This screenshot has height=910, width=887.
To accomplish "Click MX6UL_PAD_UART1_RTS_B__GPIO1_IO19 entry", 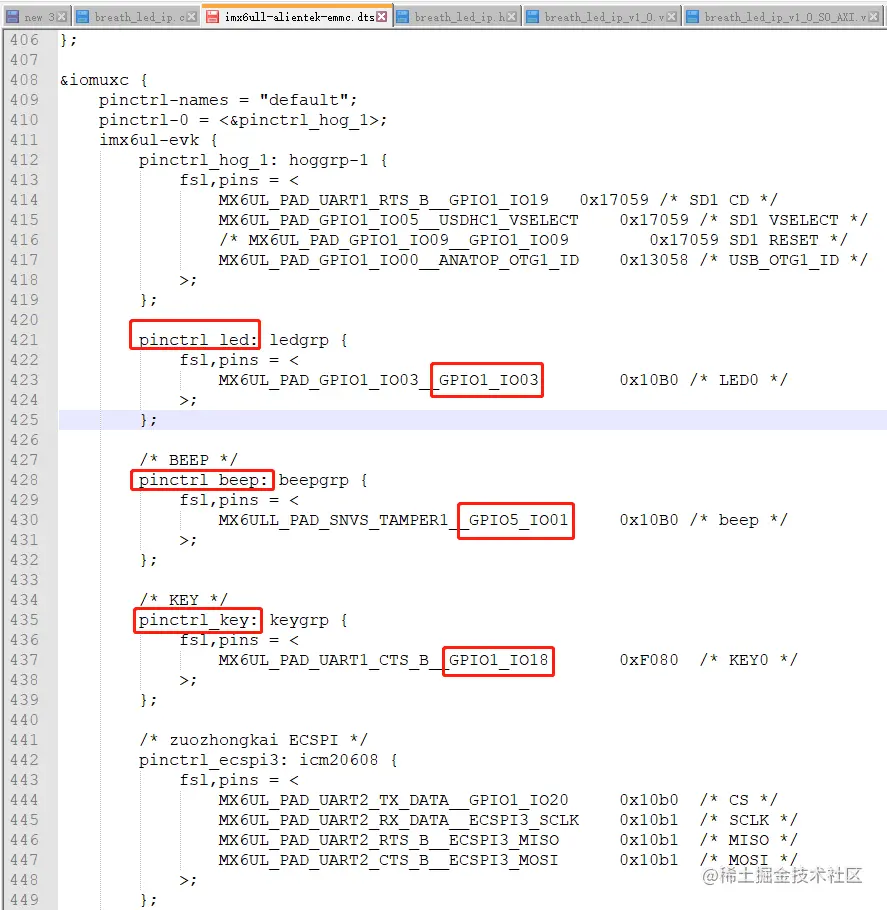I will coord(384,200).
